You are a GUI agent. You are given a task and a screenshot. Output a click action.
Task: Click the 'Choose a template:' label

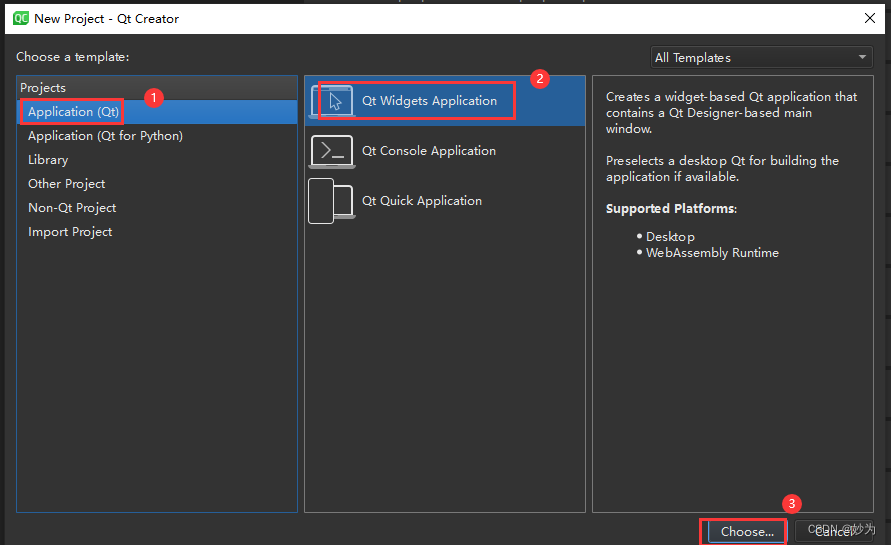pyautogui.click(x=73, y=57)
